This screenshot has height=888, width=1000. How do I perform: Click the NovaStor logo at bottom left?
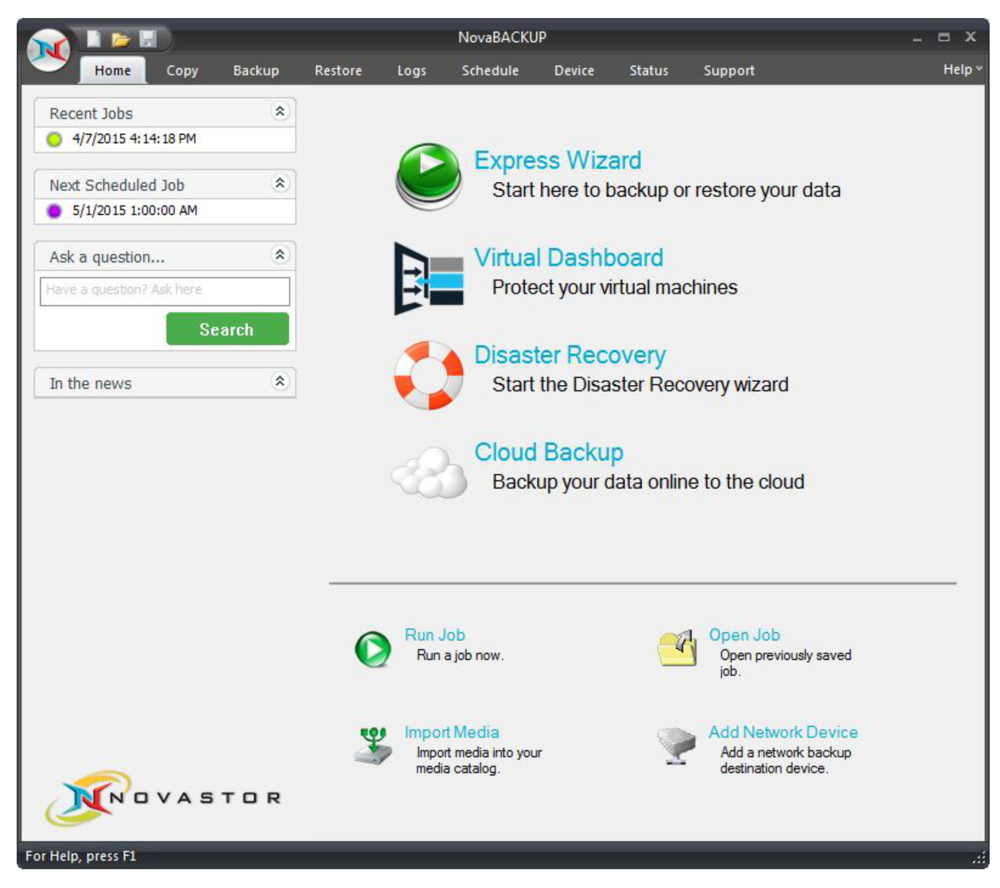(x=163, y=797)
